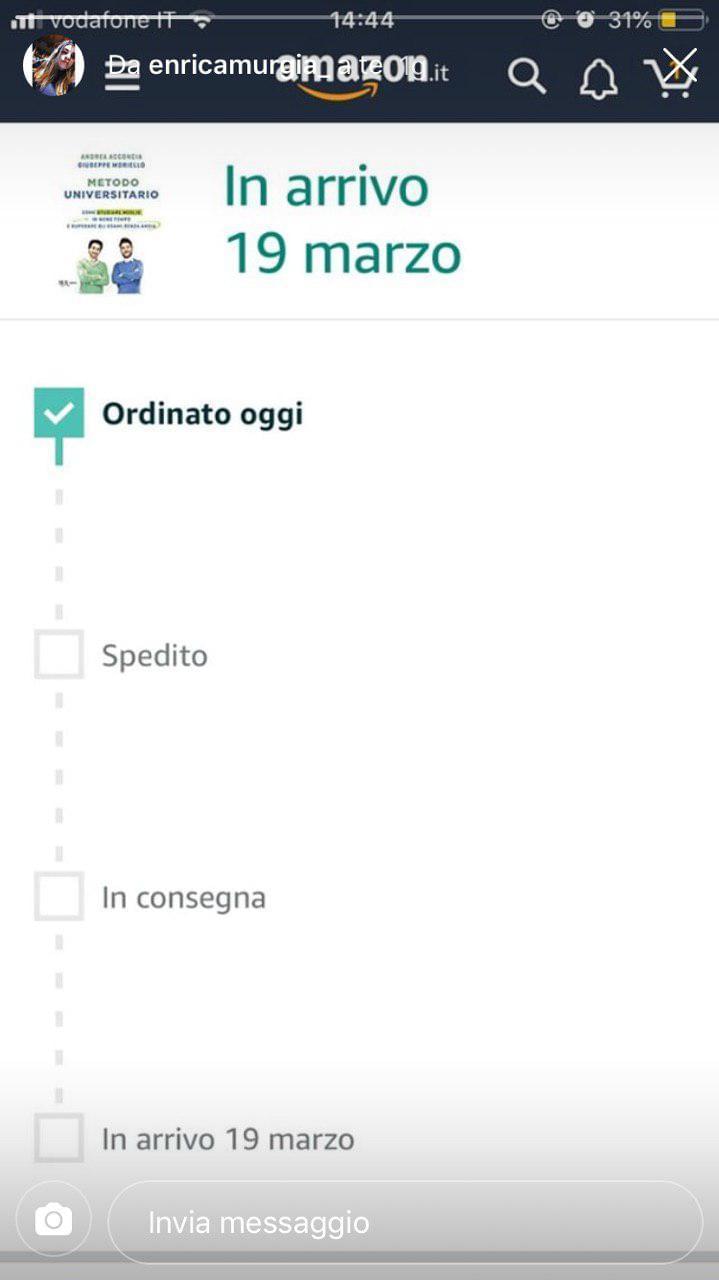Focus the Invia messaggio text field
Image resolution: width=719 pixels, height=1280 pixels.
[405, 1222]
